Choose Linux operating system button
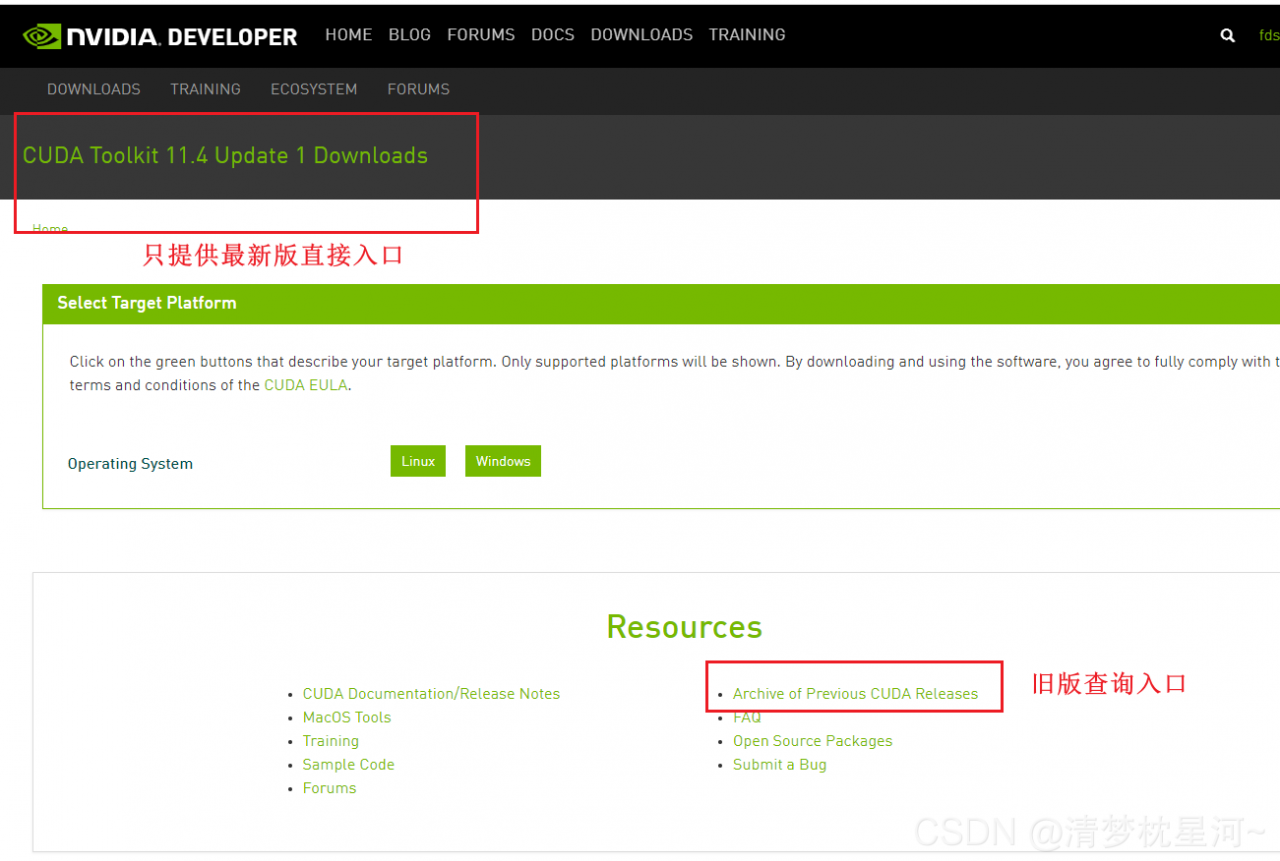1280x861 pixels. [x=418, y=461]
